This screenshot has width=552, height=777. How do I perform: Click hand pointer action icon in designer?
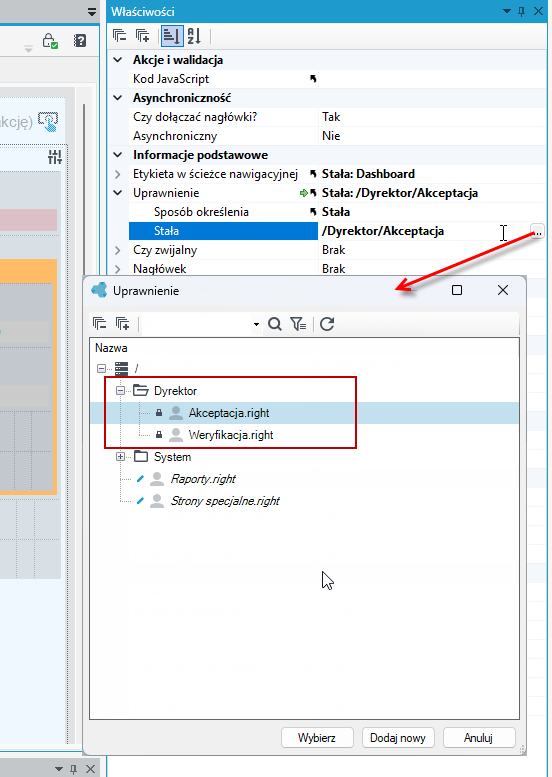[x=49, y=121]
